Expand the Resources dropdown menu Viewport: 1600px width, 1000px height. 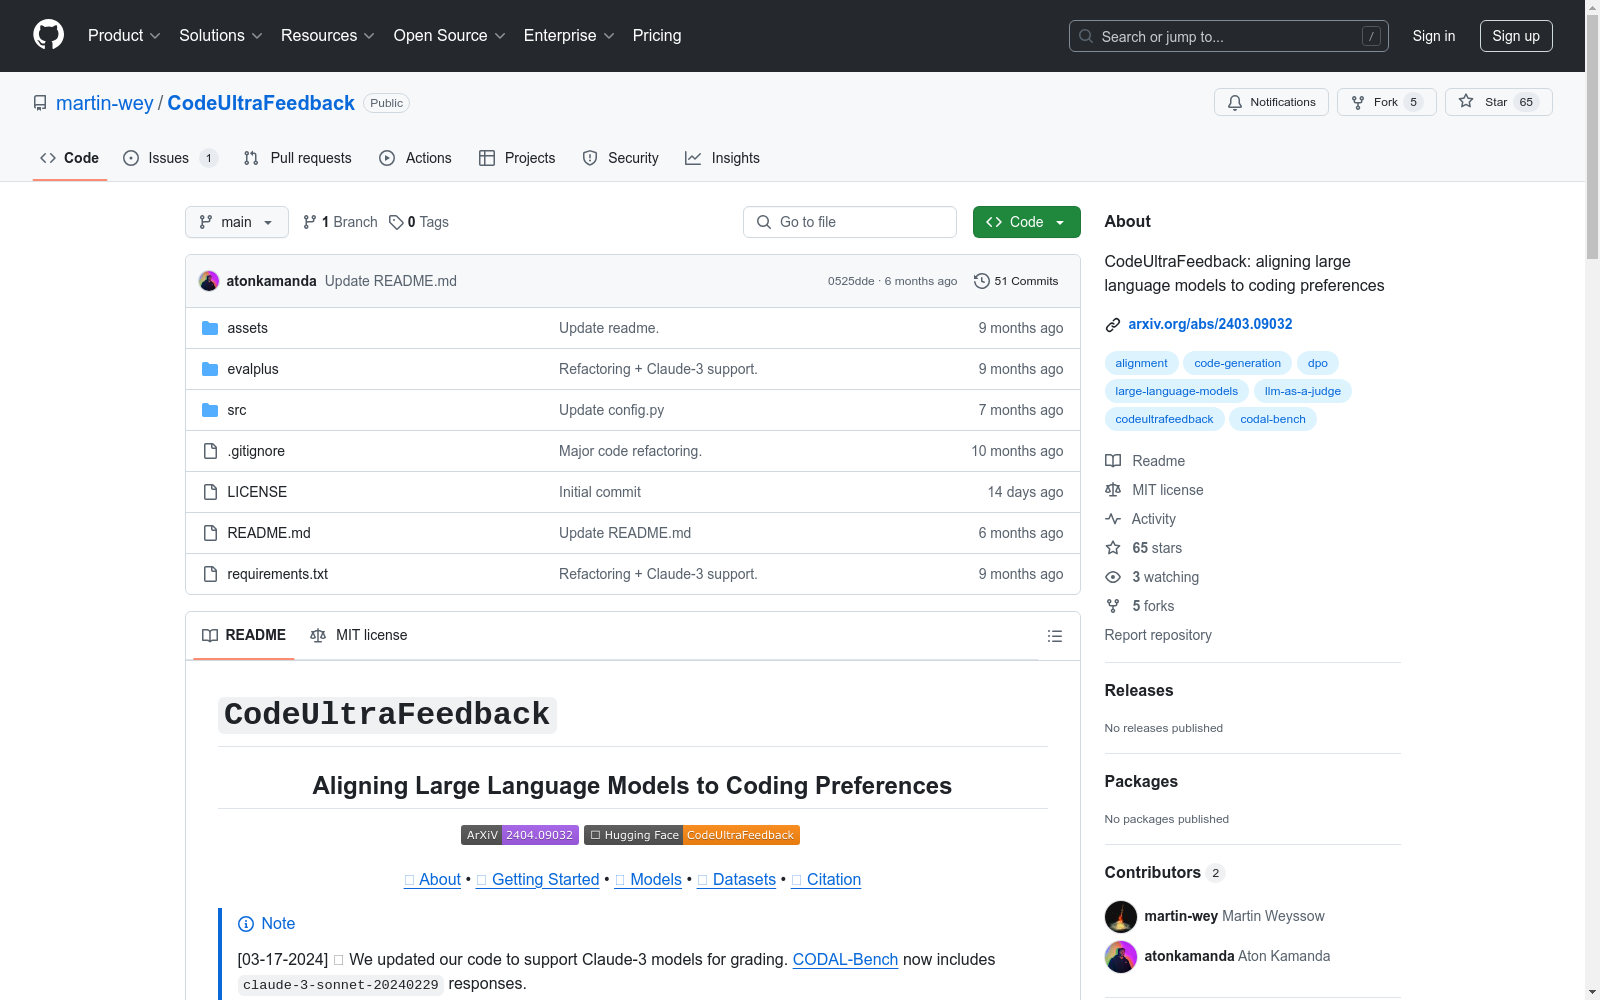[328, 35]
